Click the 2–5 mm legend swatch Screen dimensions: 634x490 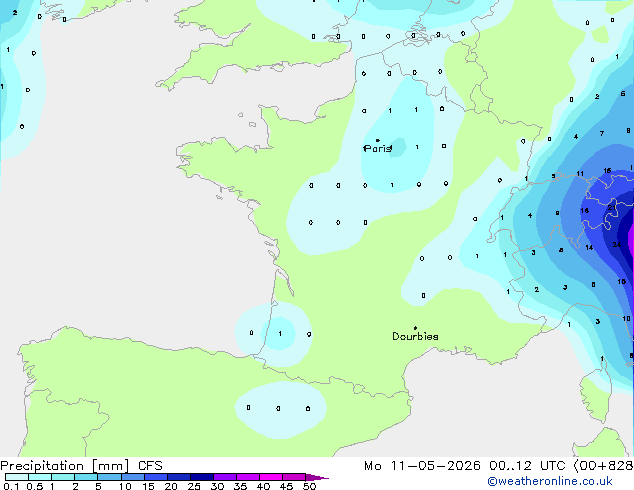pos(86,477)
